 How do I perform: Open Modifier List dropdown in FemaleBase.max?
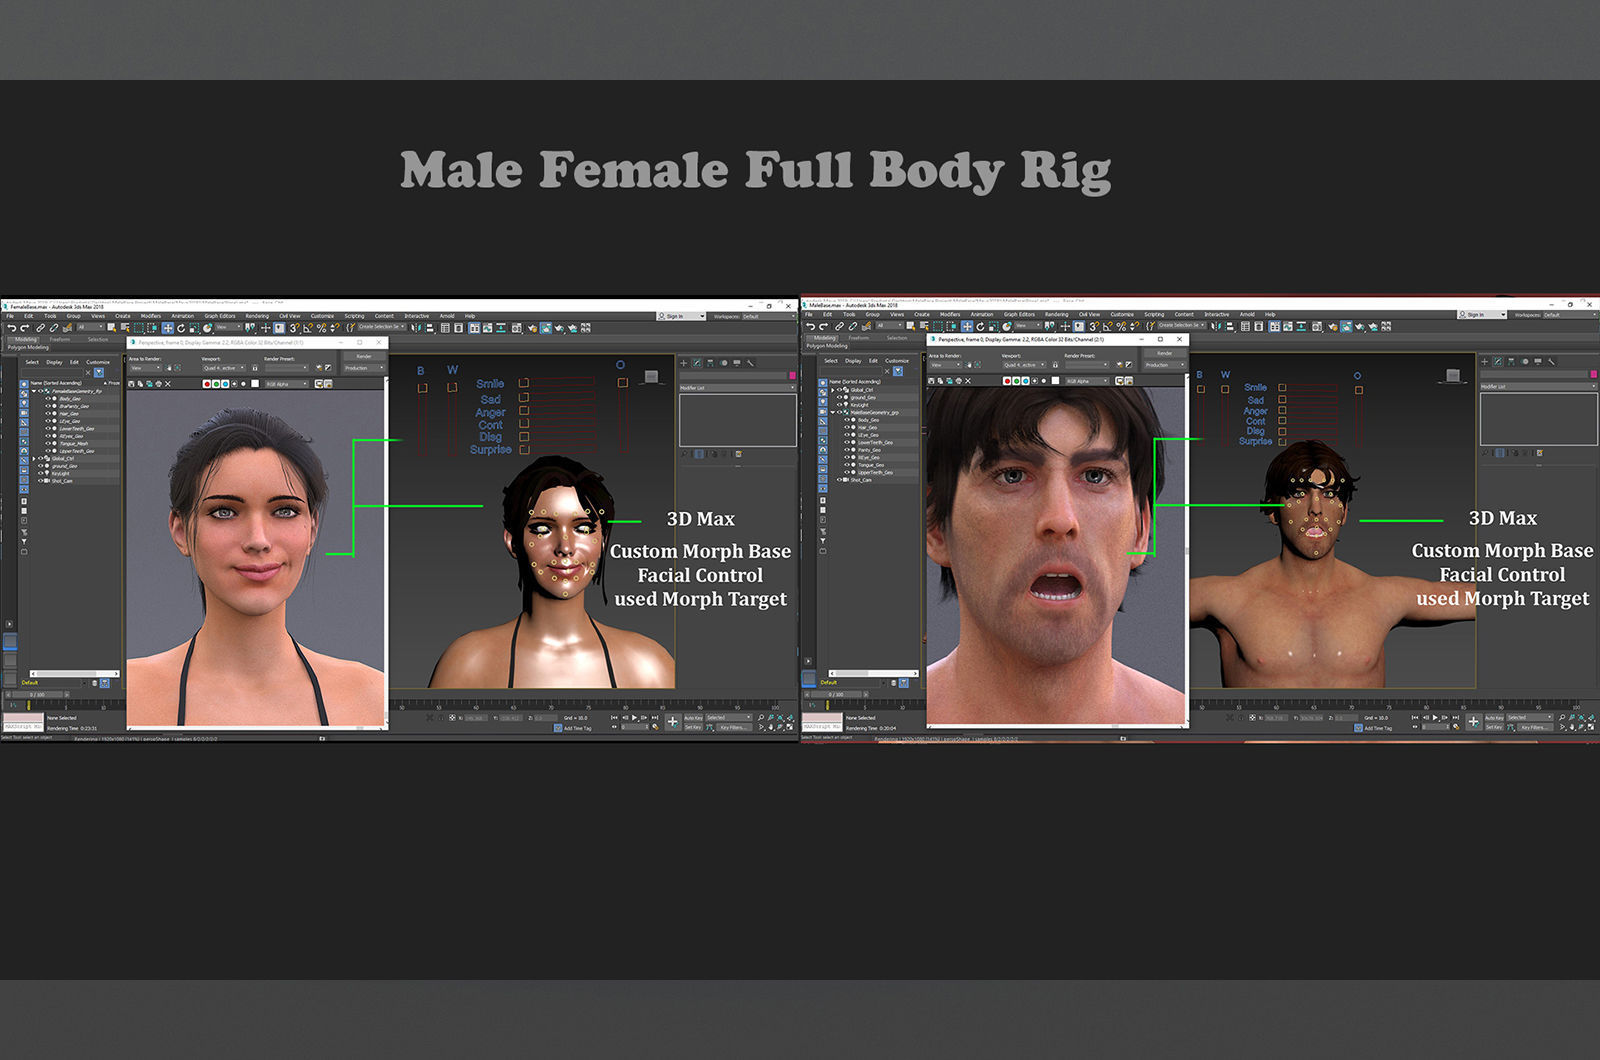(x=738, y=388)
